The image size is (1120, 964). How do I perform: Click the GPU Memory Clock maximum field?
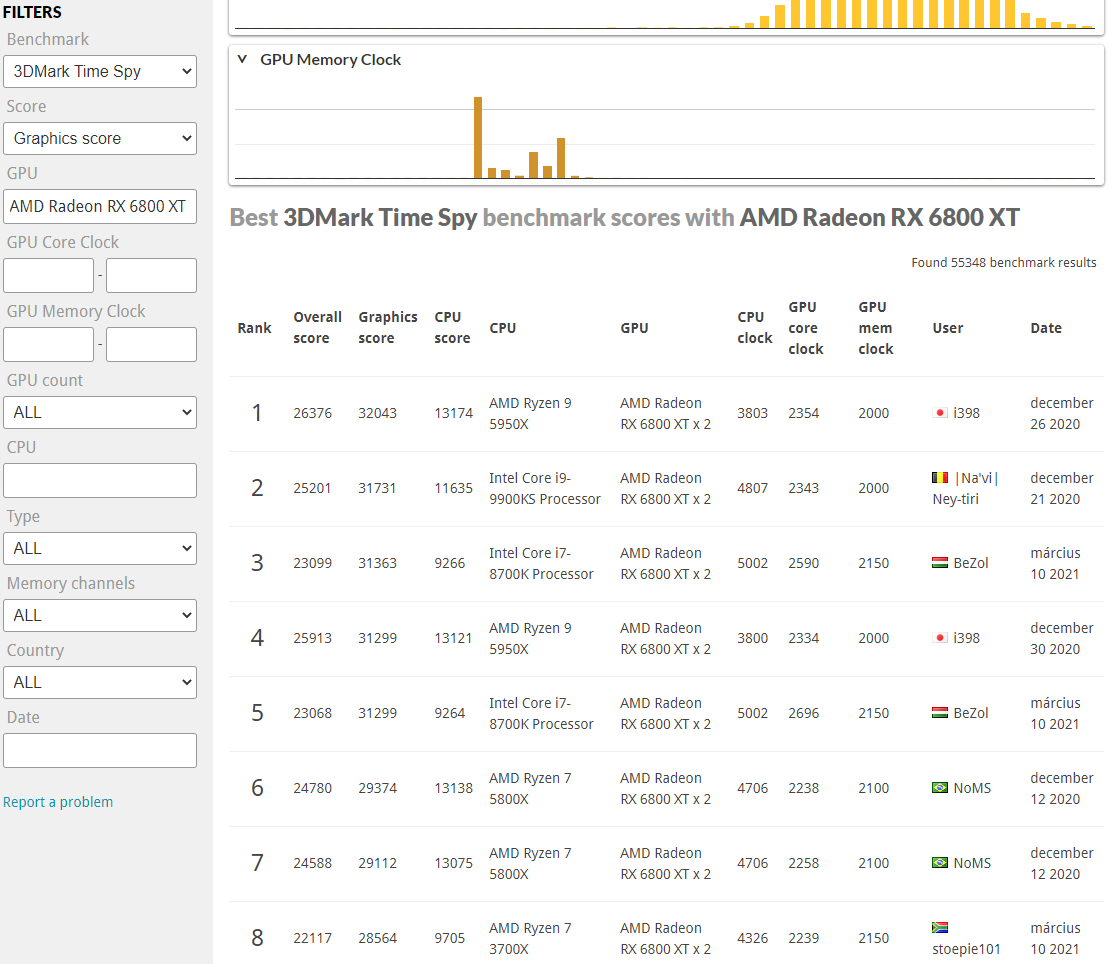(x=151, y=344)
